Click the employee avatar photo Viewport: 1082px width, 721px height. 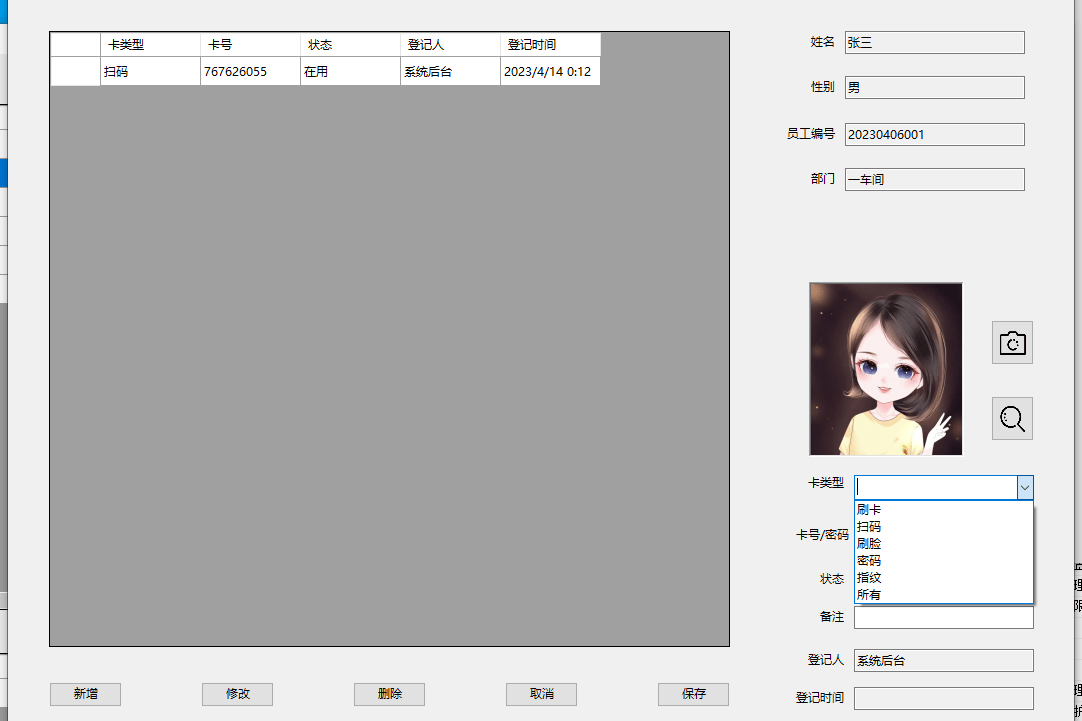click(x=886, y=369)
